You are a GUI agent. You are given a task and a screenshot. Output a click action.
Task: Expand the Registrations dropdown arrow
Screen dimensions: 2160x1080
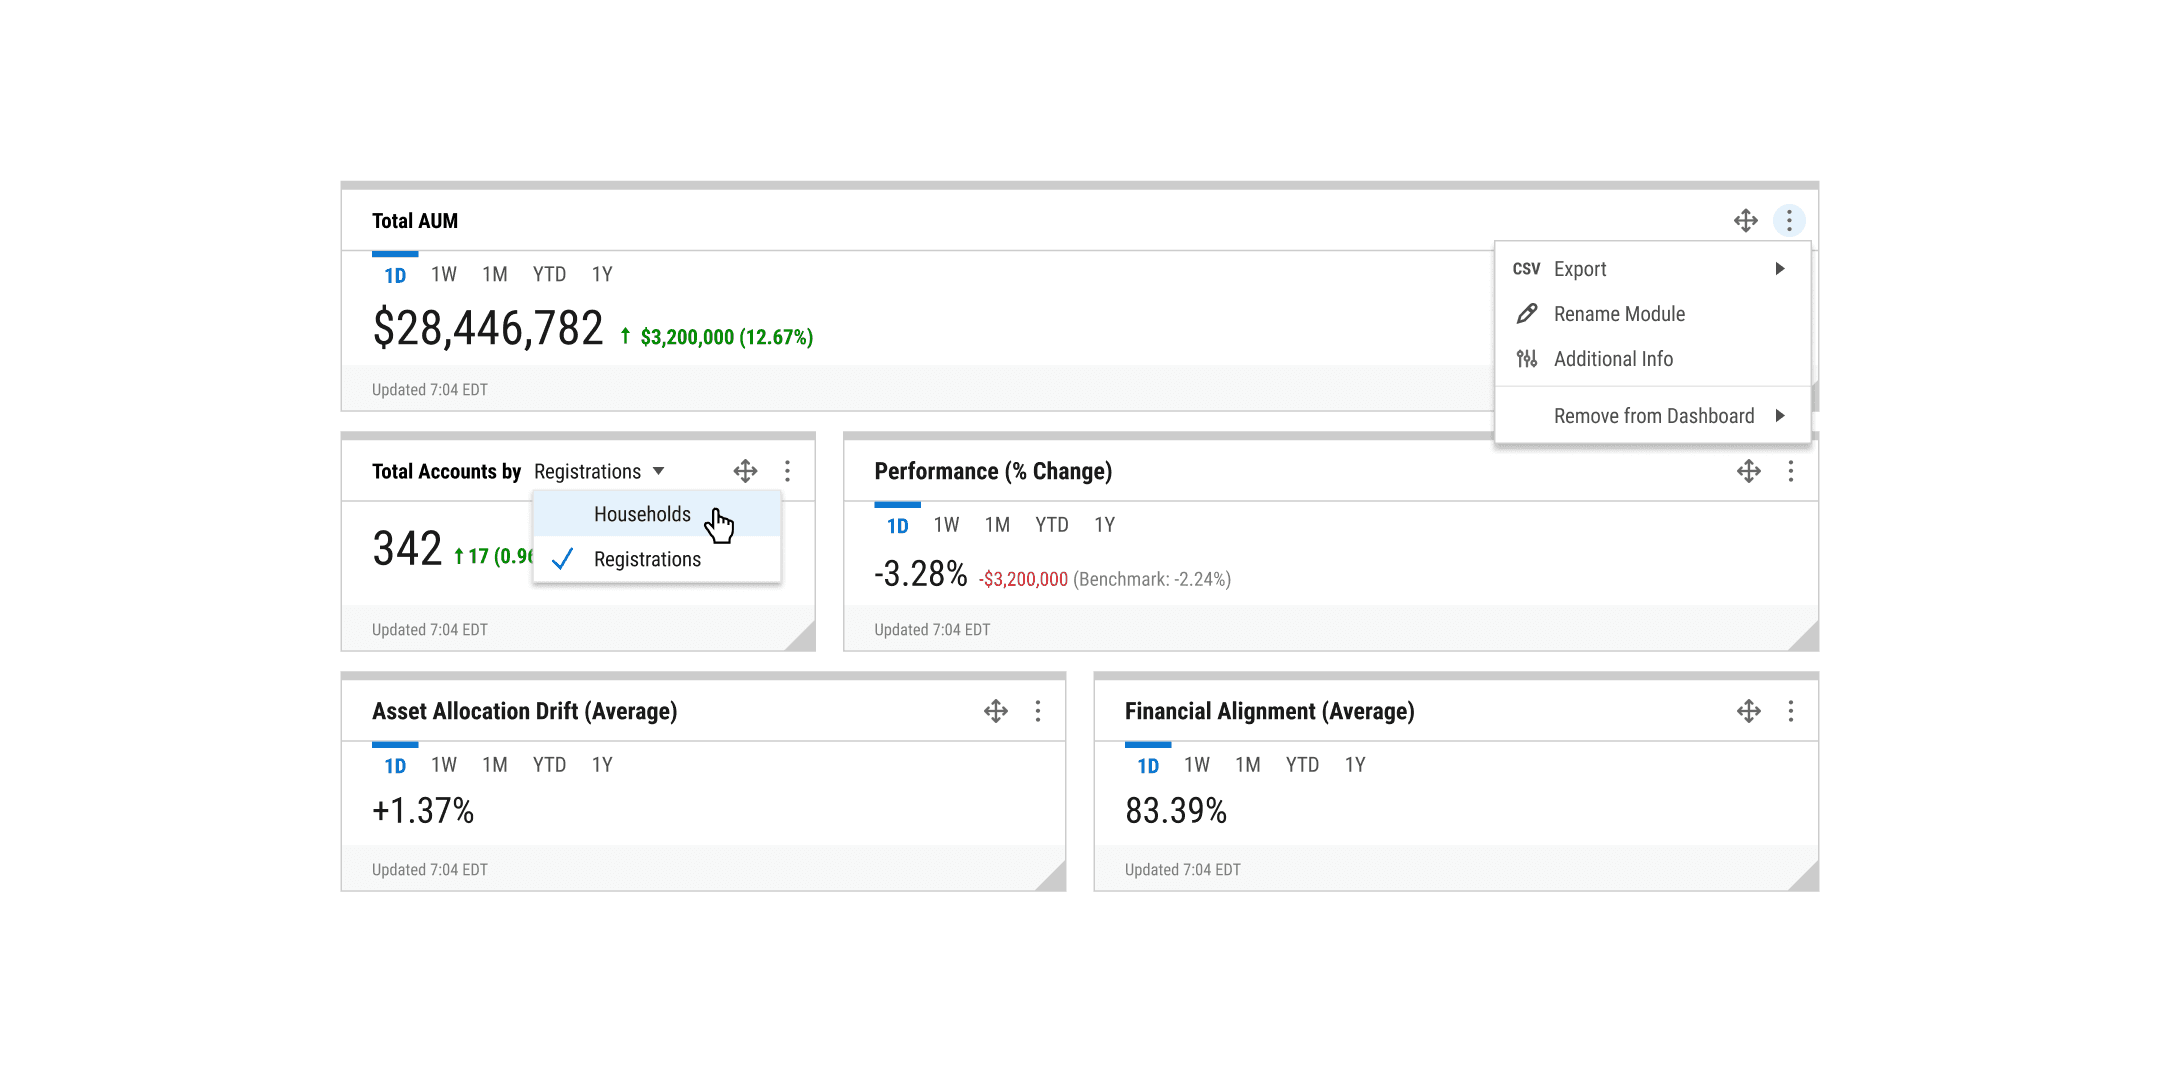[658, 471]
